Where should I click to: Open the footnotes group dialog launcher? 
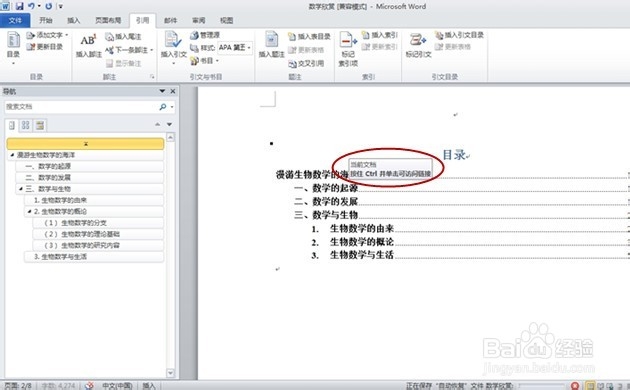click(152, 76)
